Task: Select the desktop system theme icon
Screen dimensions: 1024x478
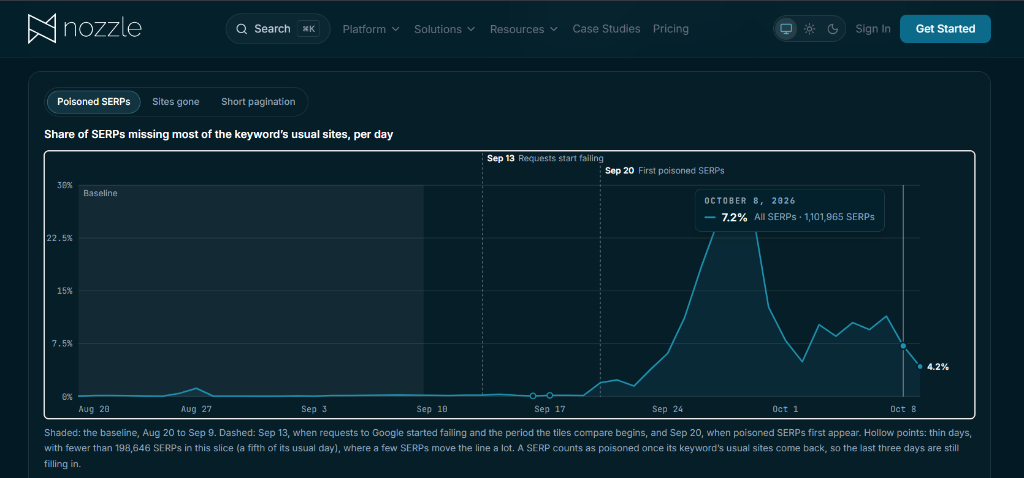Action: pyautogui.click(x=786, y=29)
